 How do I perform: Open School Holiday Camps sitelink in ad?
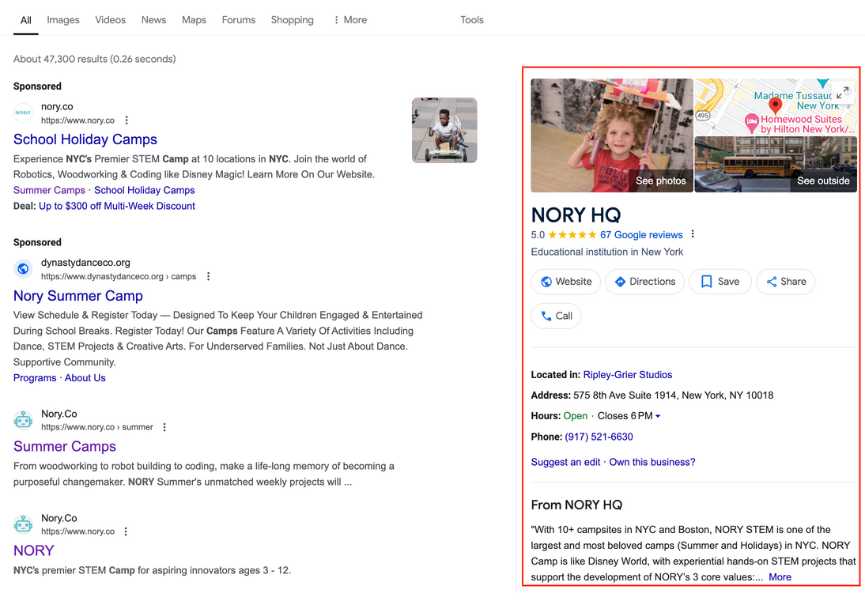click(145, 190)
